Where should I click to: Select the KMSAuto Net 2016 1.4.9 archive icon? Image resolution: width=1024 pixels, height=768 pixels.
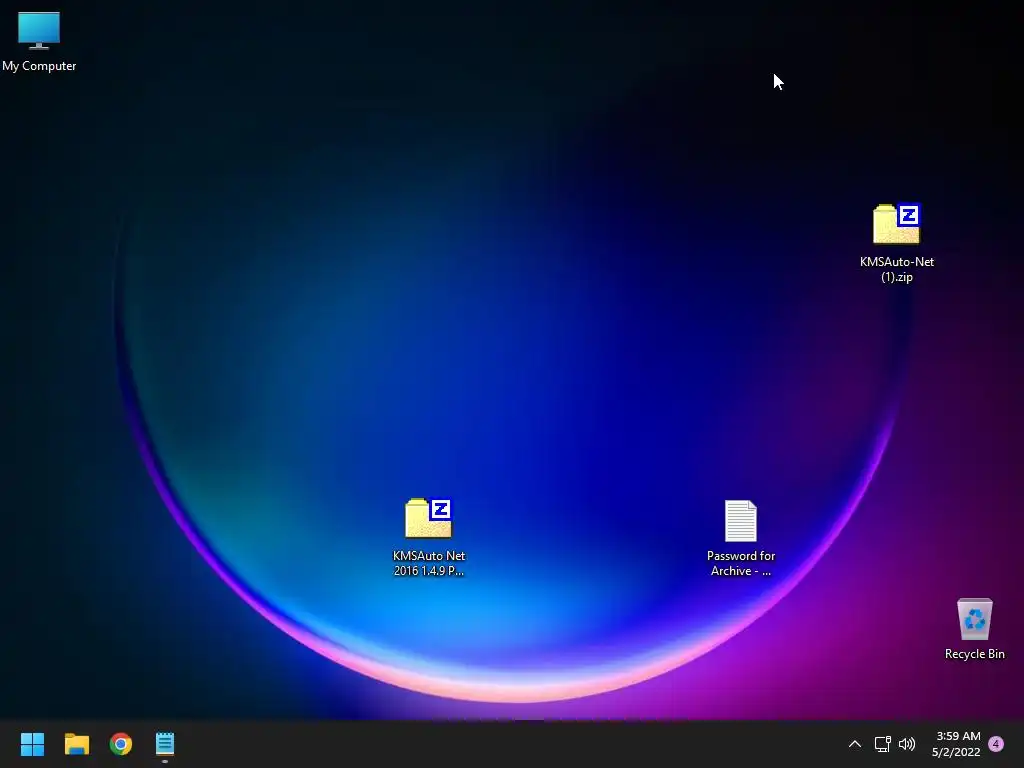(428, 519)
